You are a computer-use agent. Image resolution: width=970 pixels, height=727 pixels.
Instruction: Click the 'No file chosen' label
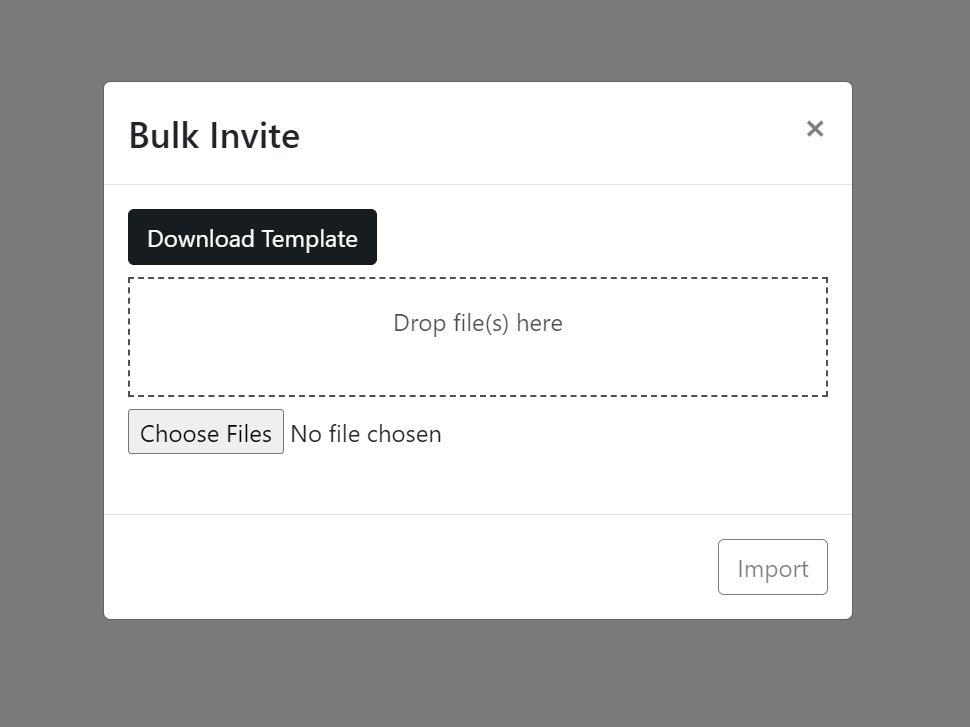[x=366, y=434]
